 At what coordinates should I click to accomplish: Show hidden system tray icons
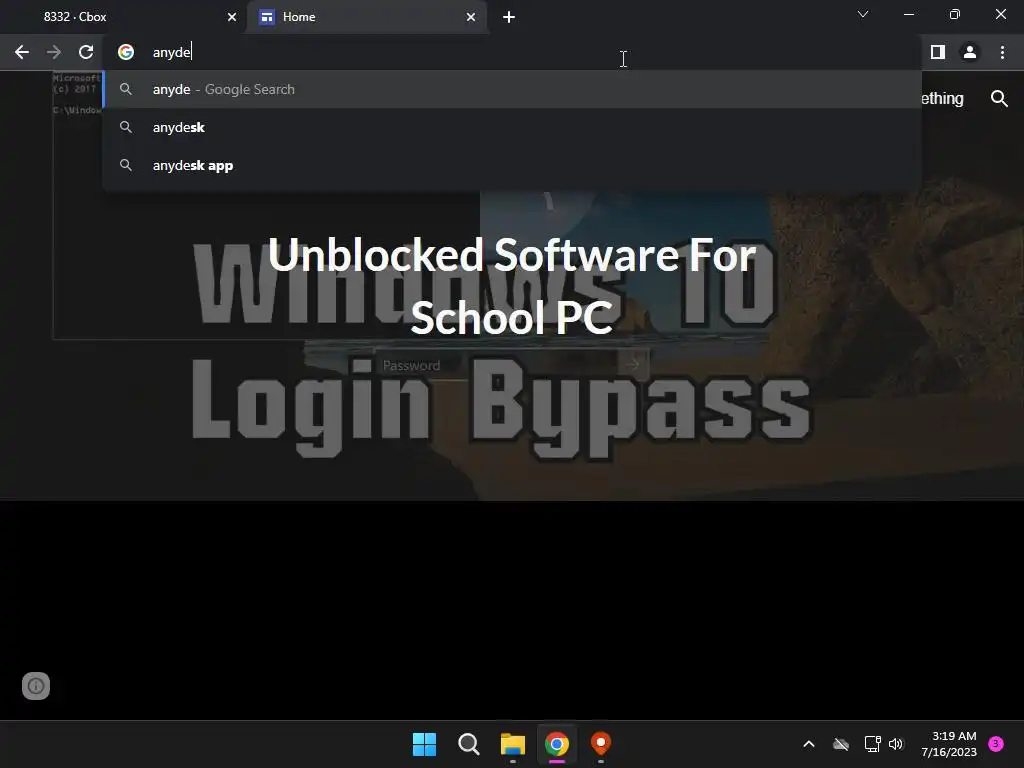808,744
